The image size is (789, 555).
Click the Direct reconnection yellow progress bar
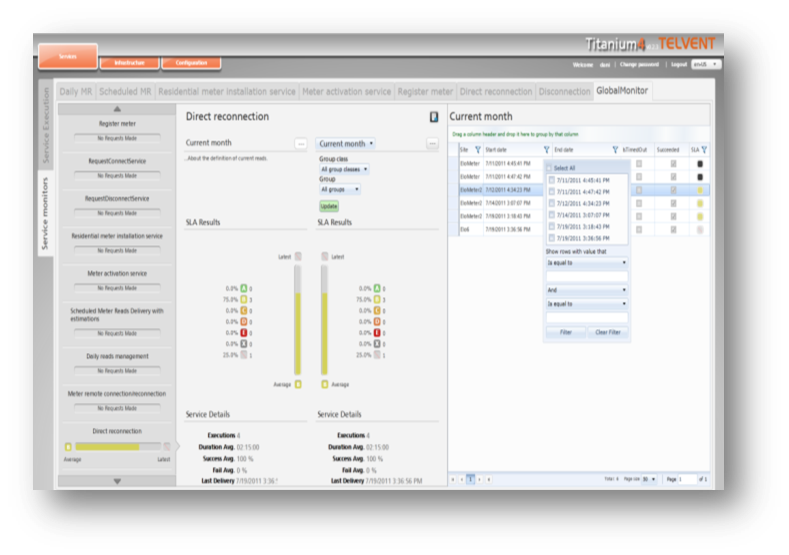118,447
